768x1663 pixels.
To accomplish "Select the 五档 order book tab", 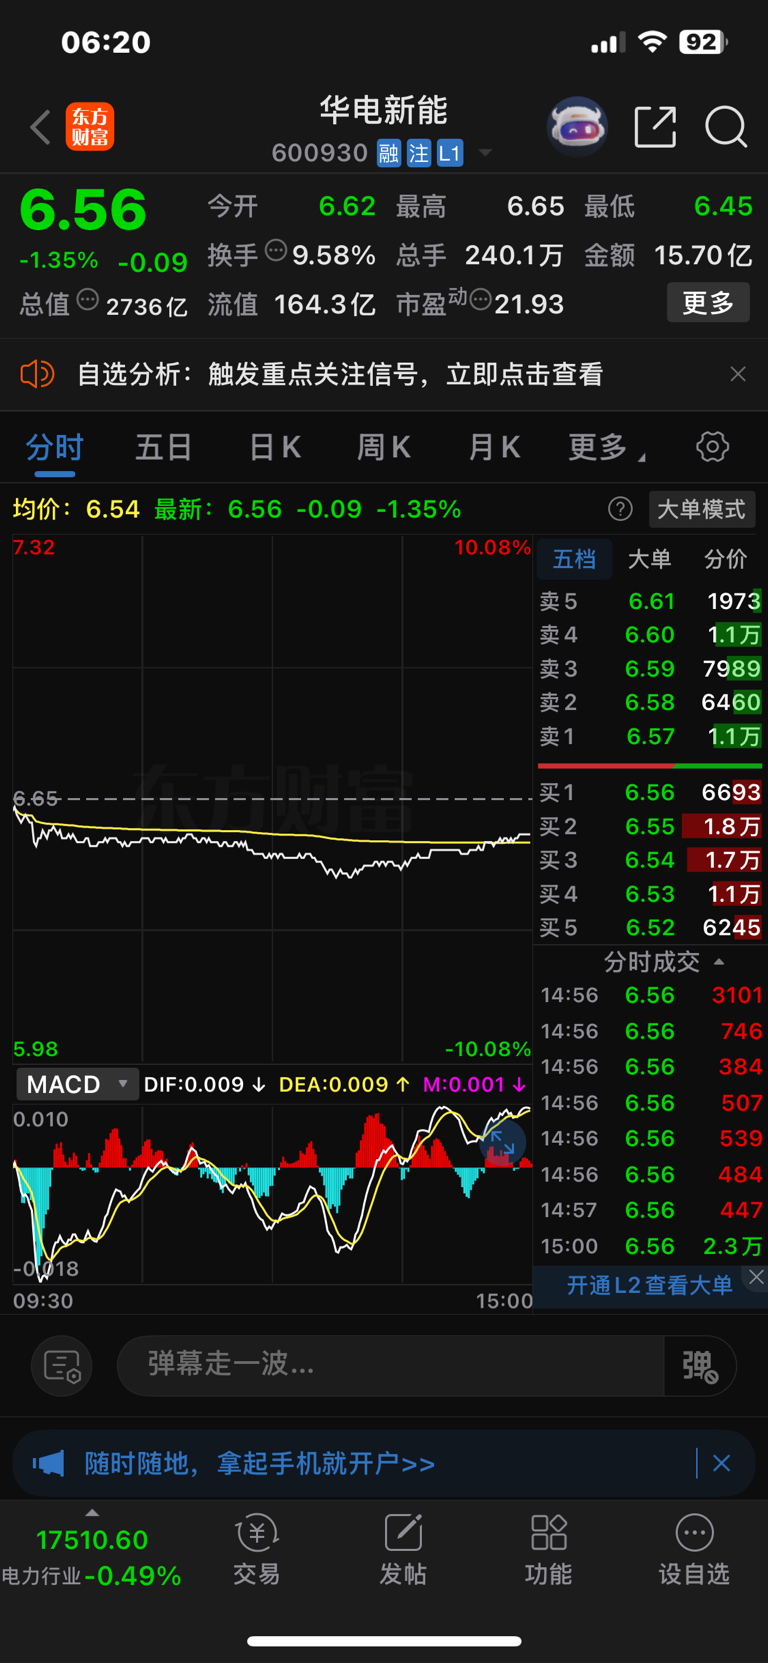I will pyautogui.click(x=574, y=559).
